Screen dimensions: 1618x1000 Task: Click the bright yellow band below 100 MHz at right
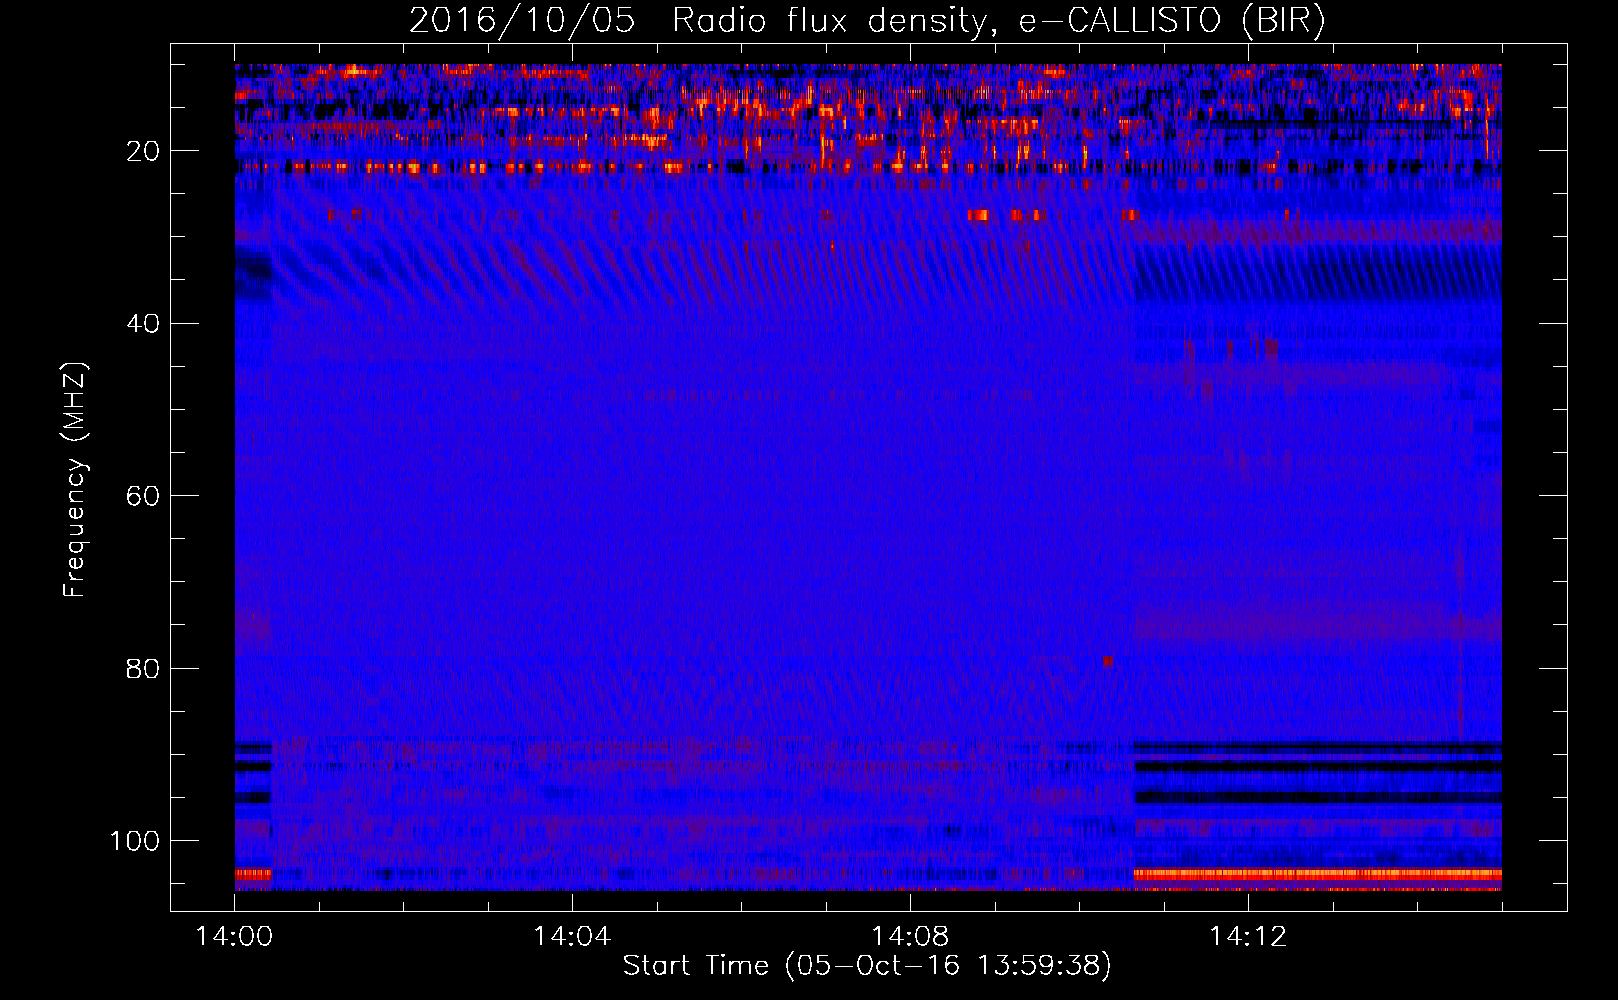1317,874
